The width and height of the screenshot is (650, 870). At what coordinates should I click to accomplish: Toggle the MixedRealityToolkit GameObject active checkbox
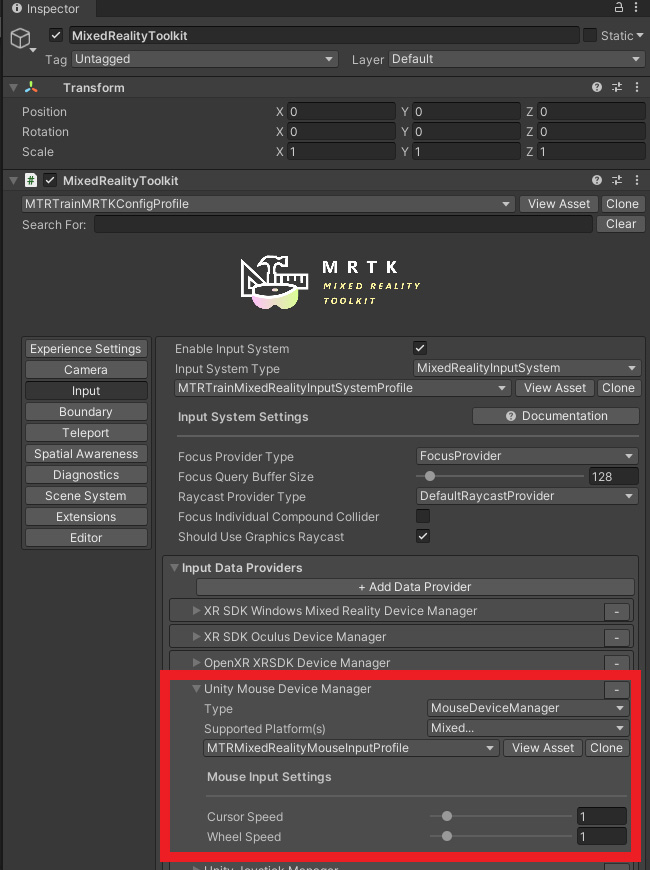[56, 36]
